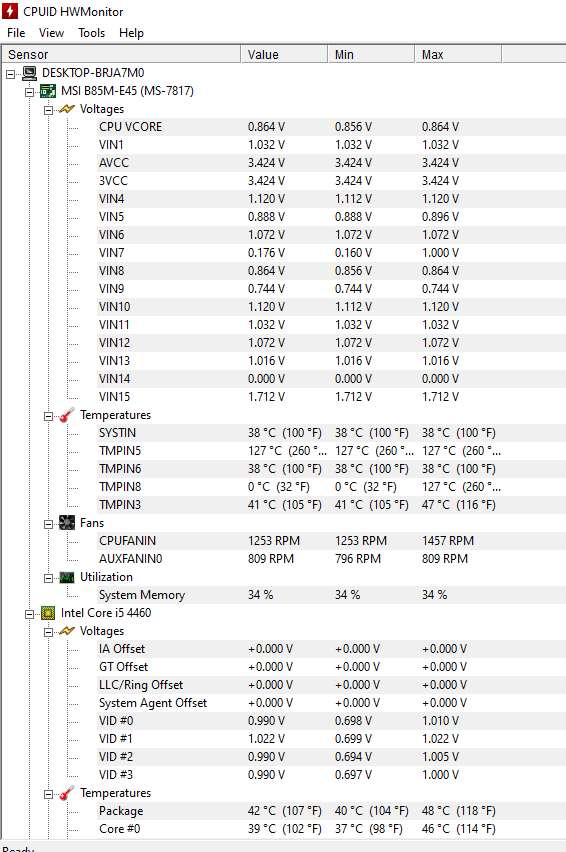Click the Utilization graph icon
Image resolution: width=566 pixels, height=852 pixels.
pos(67,577)
